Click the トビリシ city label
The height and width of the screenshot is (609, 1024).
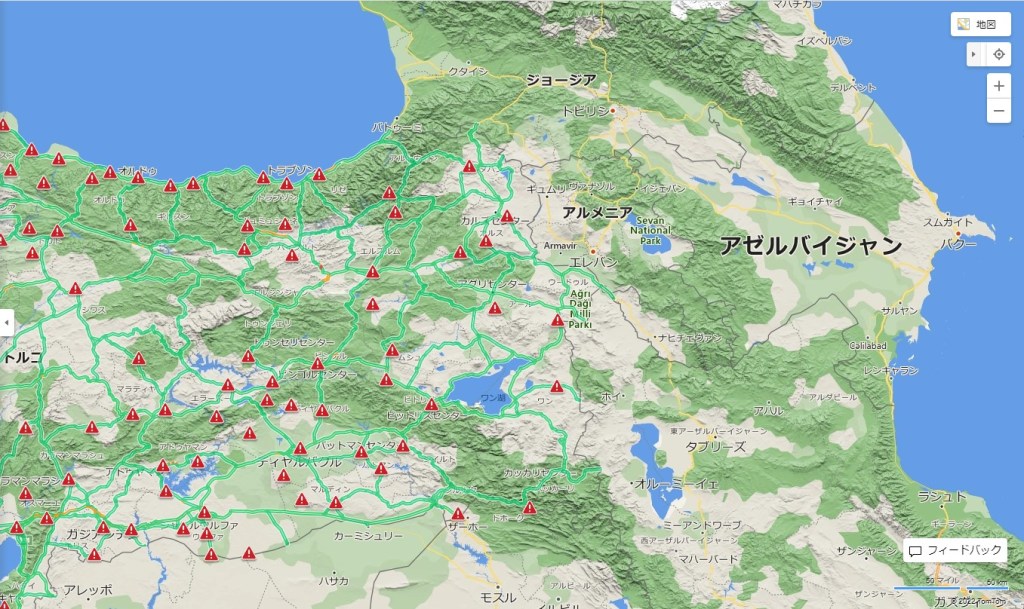click(585, 111)
